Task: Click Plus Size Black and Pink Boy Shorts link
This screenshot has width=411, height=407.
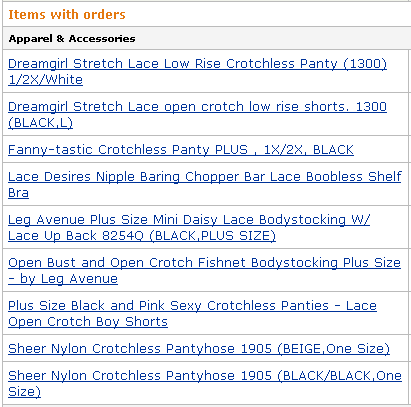Action: 192,313
